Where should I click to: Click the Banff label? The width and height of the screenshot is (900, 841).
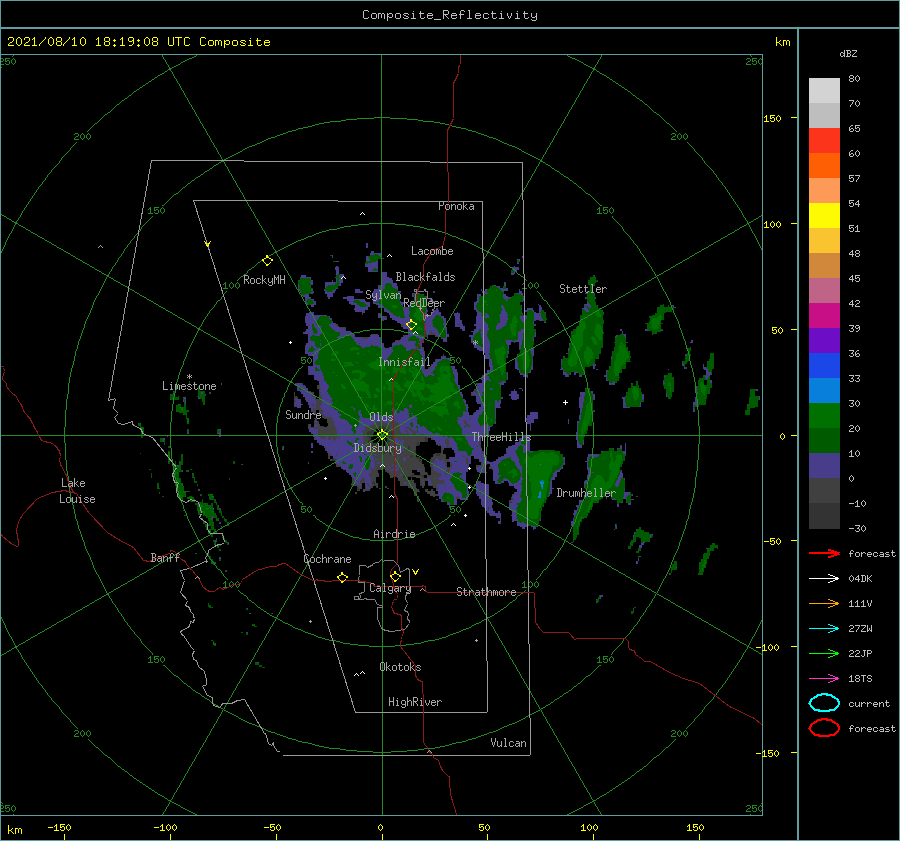tap(165, 557)
